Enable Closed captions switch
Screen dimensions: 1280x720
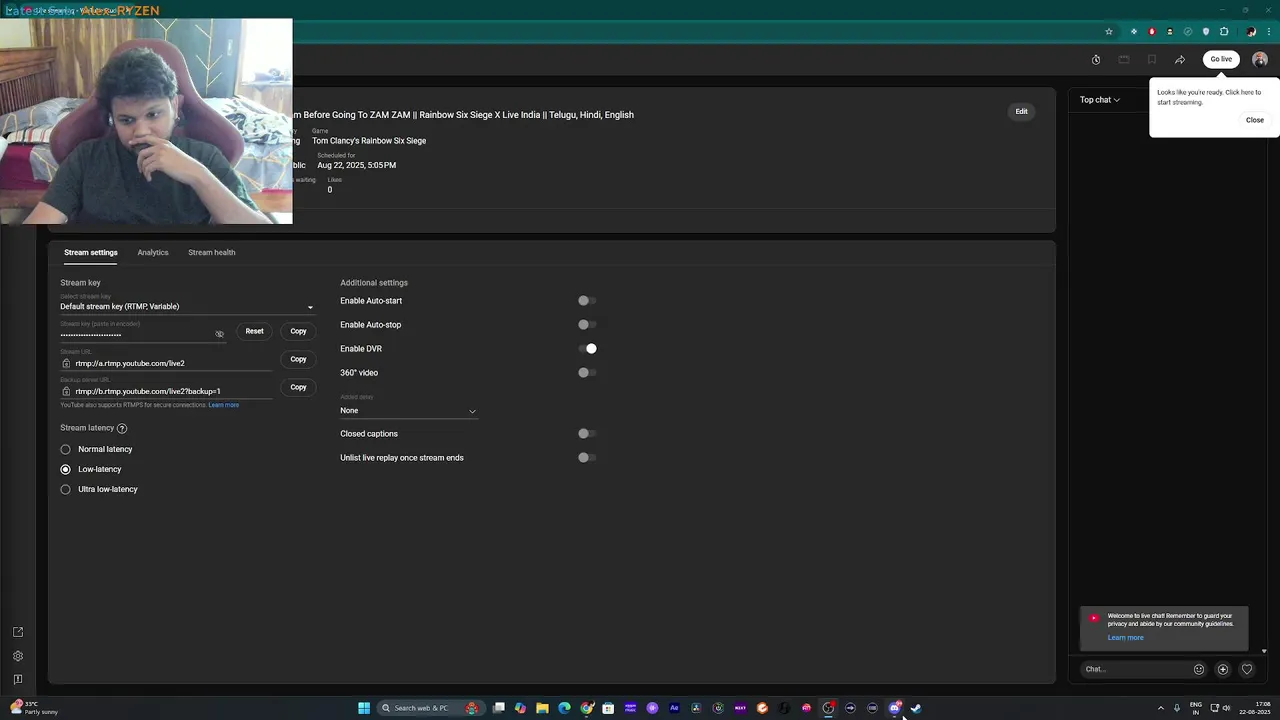point(587,434)
